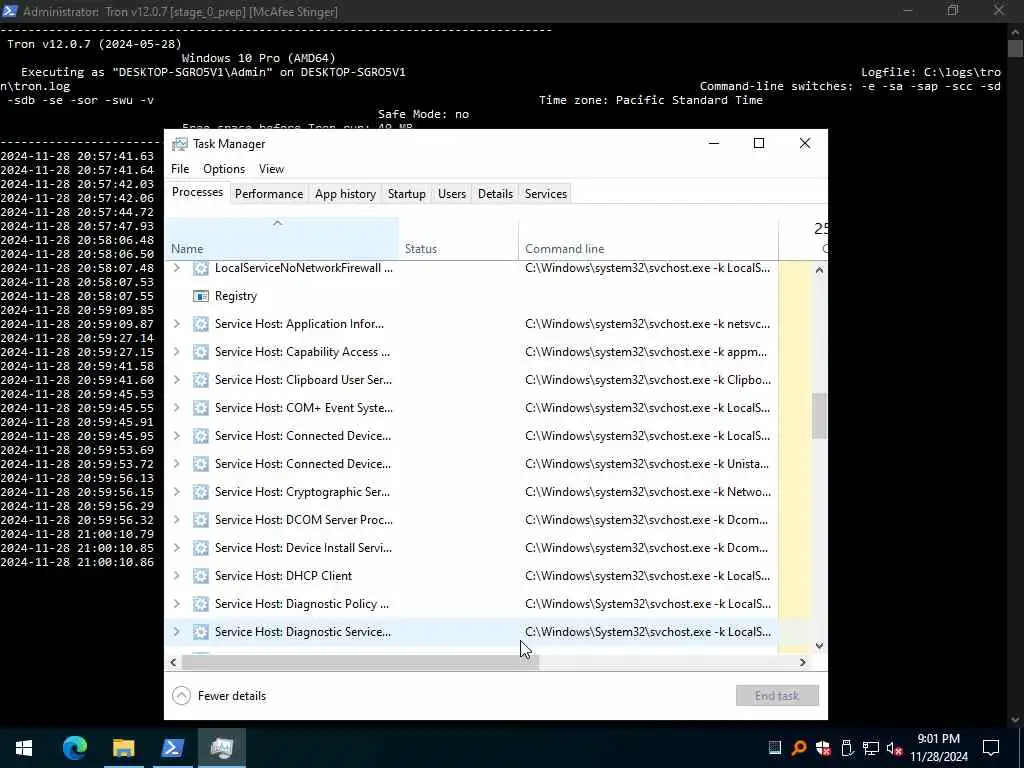Expand Service Host: DHCP Client row
The width and height of the screenshot is (1024, 768).
coord(176,576)
